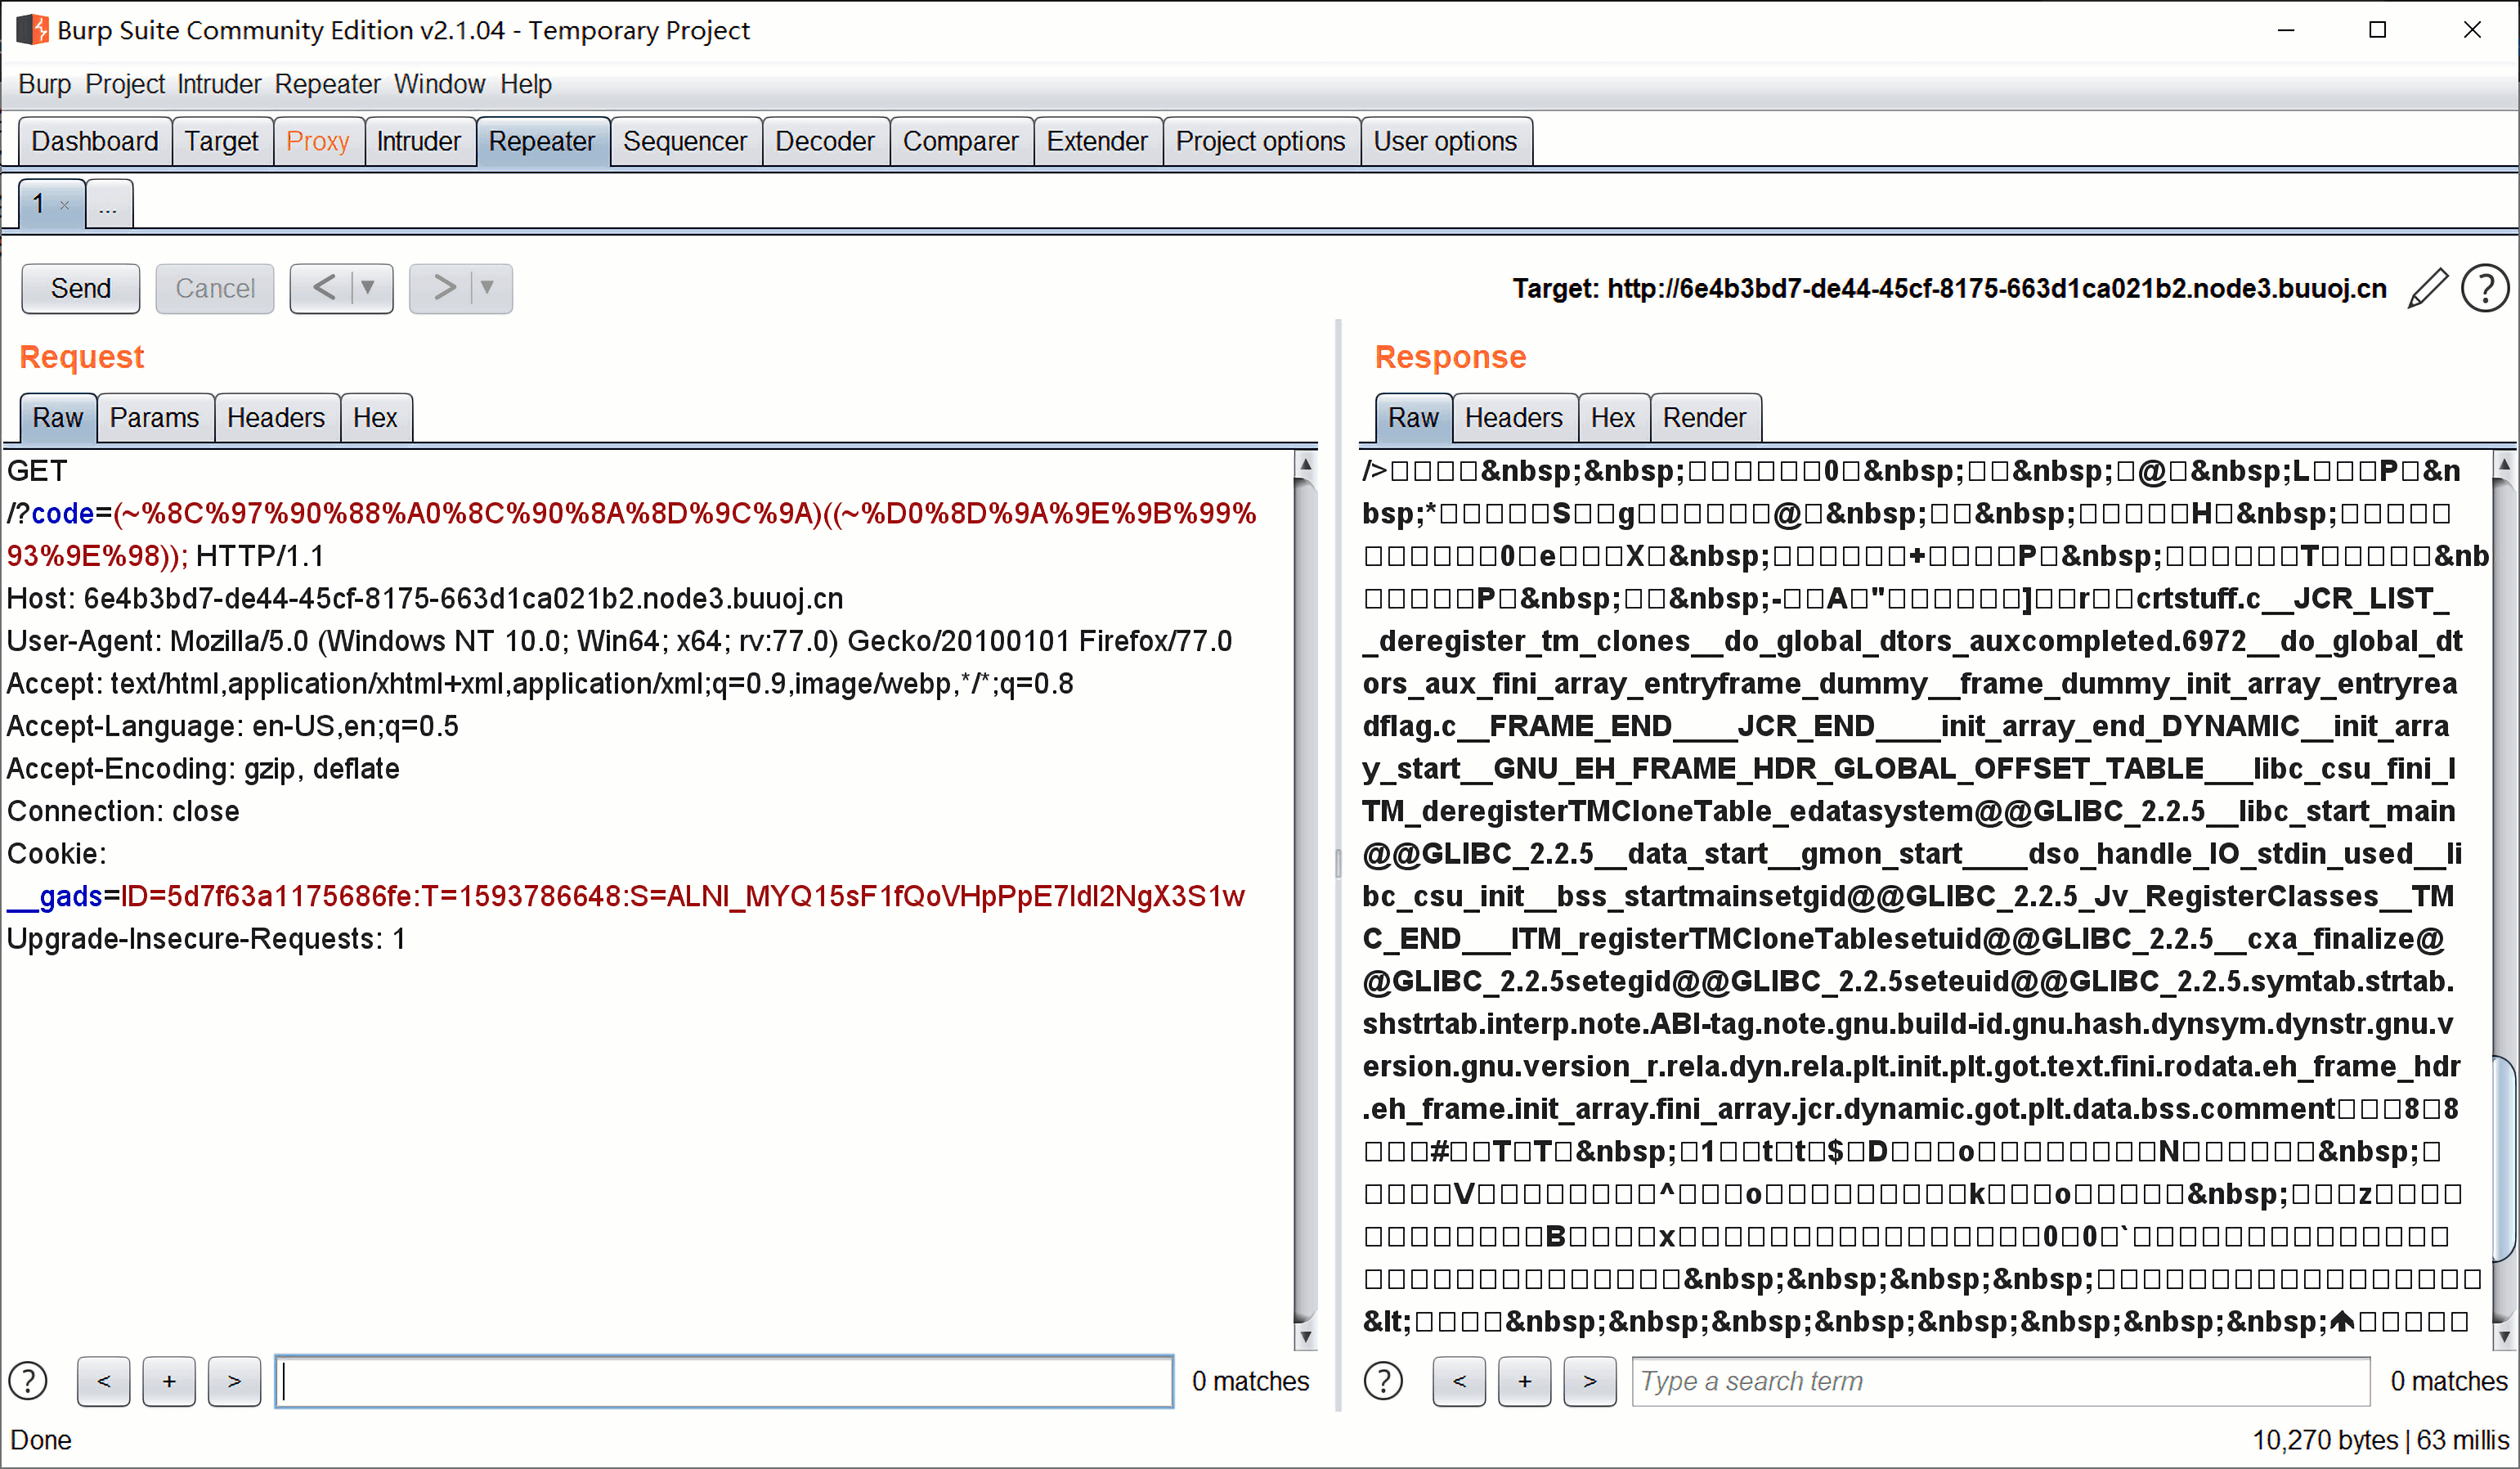
Task: Open the forward history dropdown arrow
Action: (x=488, y=288)
